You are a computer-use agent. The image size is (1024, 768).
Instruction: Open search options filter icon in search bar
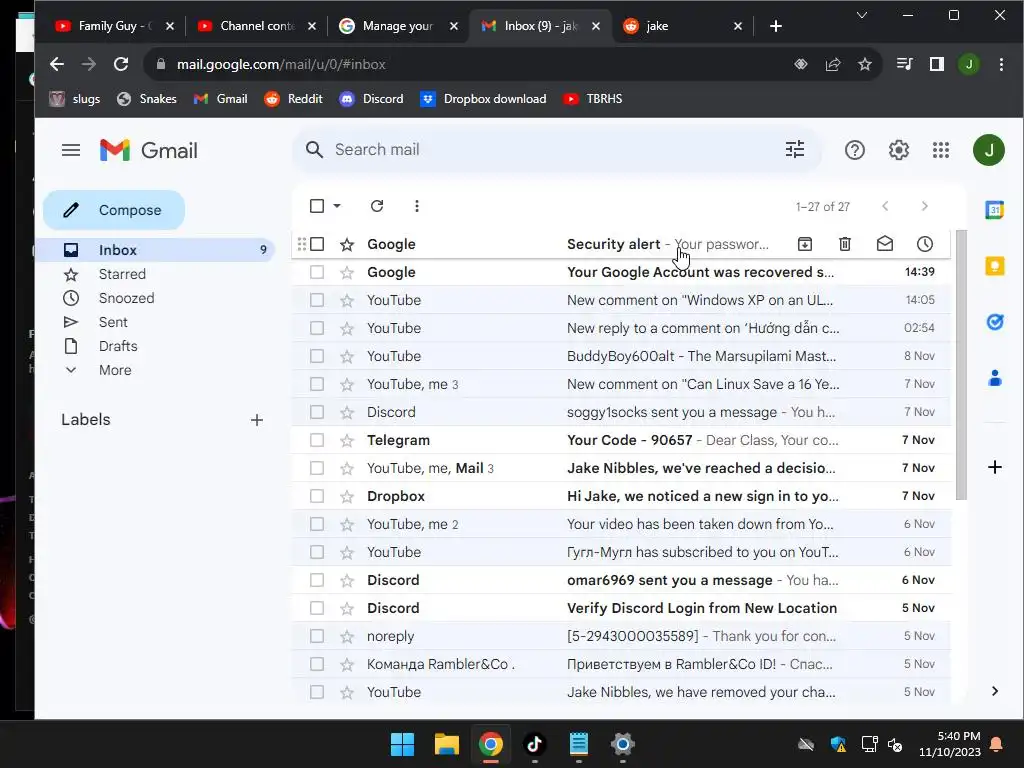tap(795, 150)
